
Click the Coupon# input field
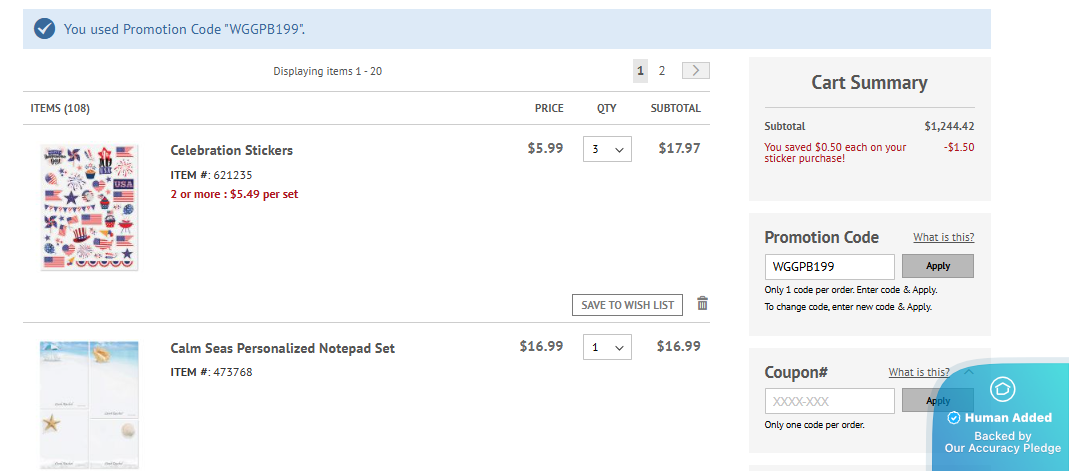829,401
